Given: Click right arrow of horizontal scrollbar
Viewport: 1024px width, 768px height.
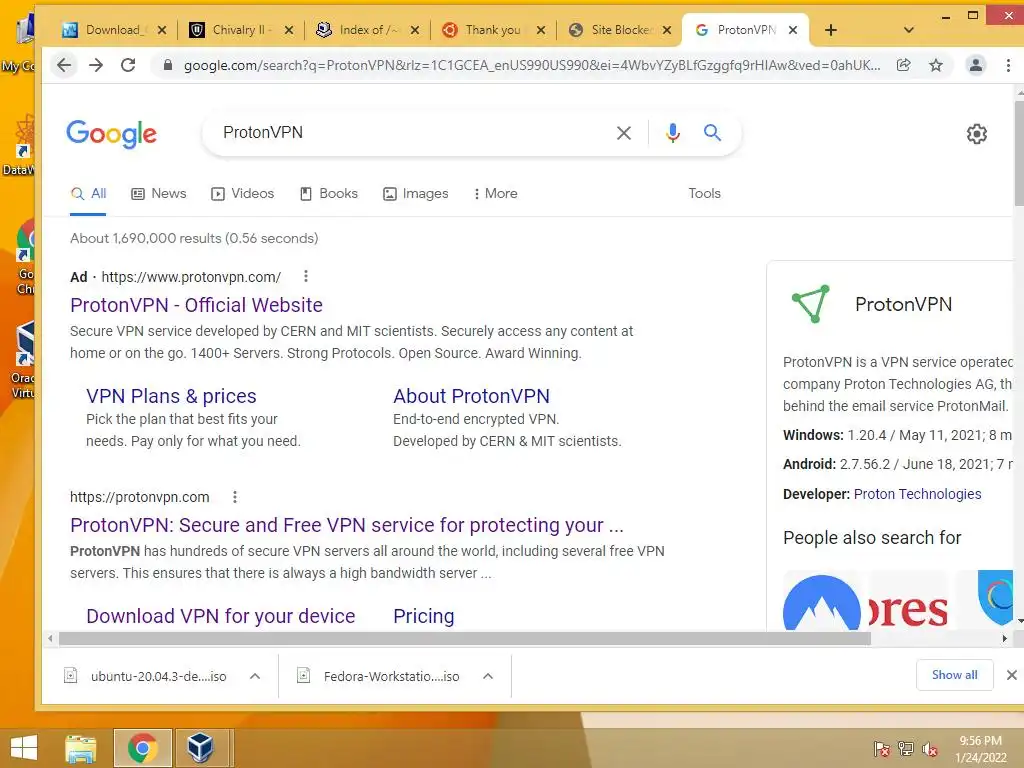Looking at the screenshot, I should click(1004, 639).
